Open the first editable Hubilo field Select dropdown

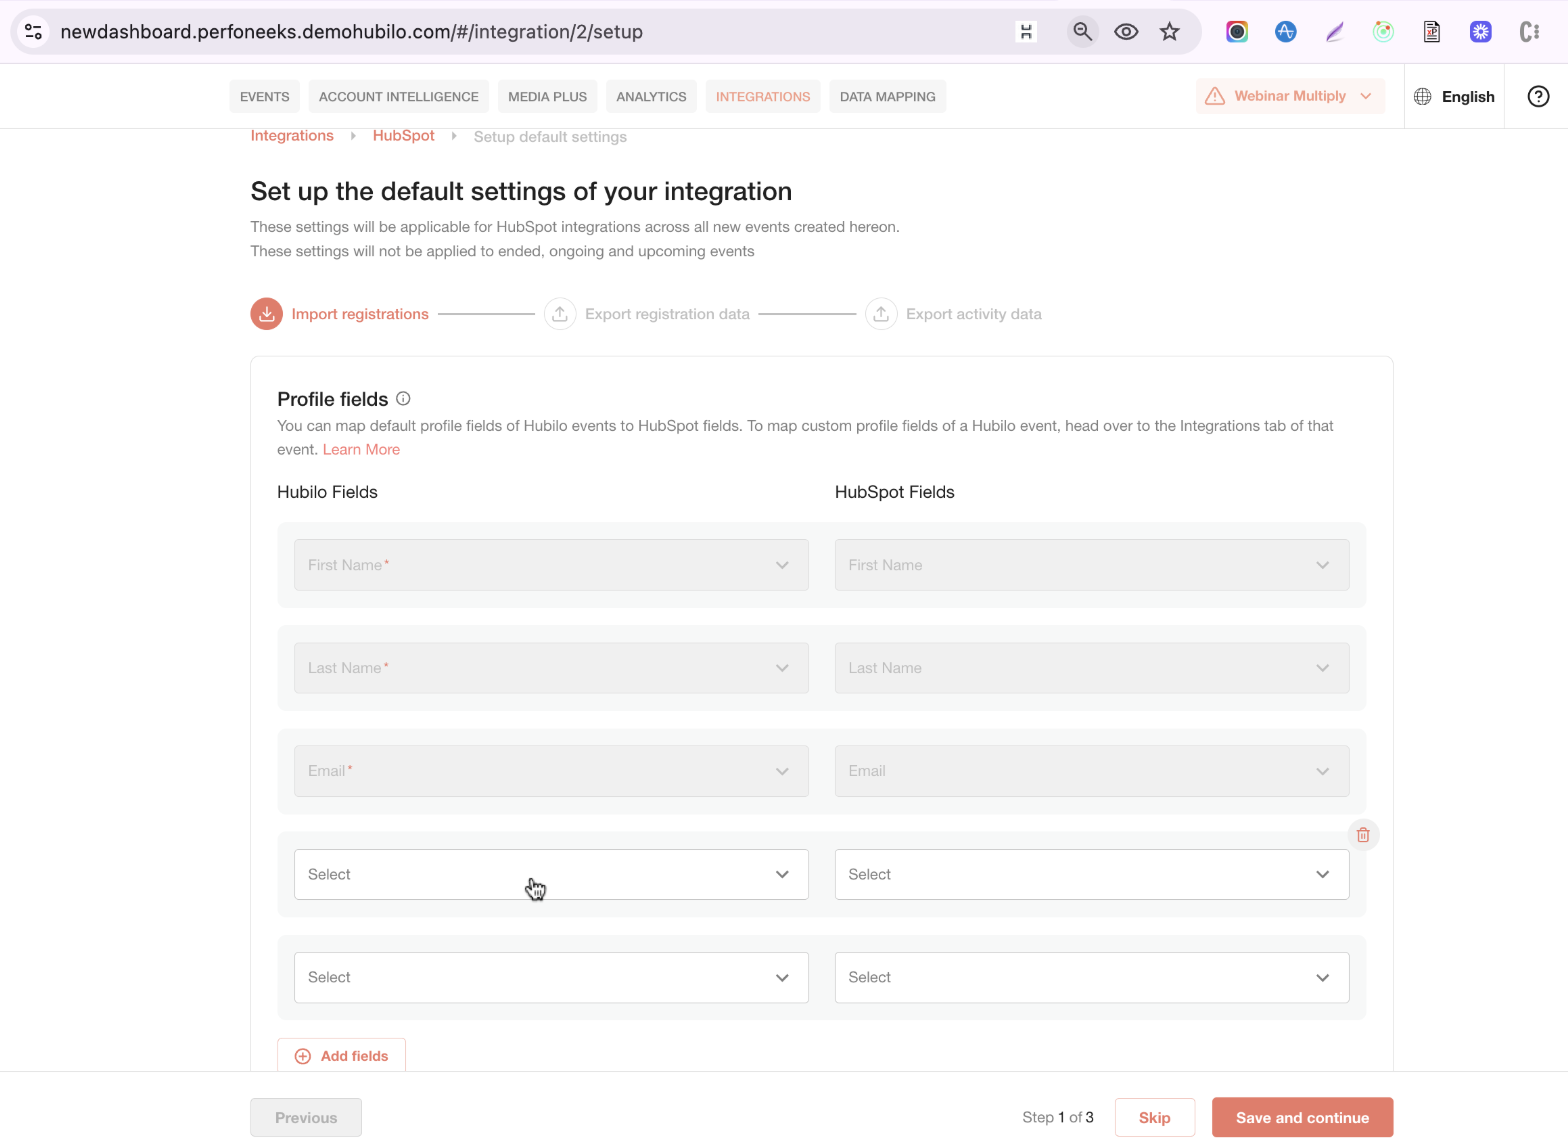[551, 874]
